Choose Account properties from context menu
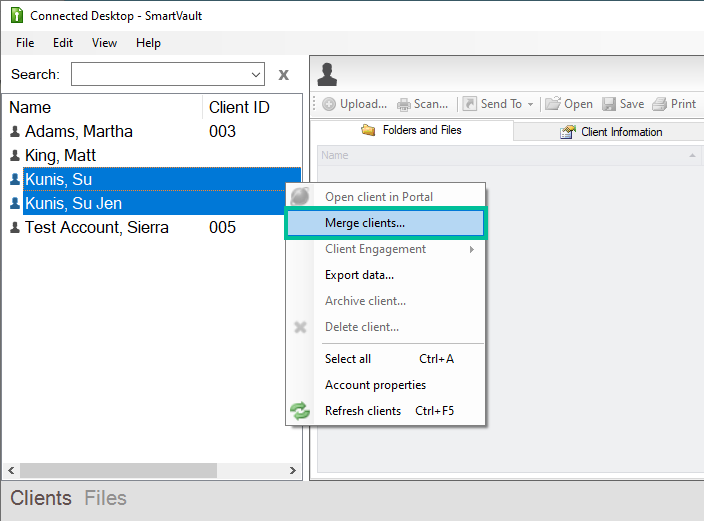This screenshot has height=521, width=704. point(386,385)
